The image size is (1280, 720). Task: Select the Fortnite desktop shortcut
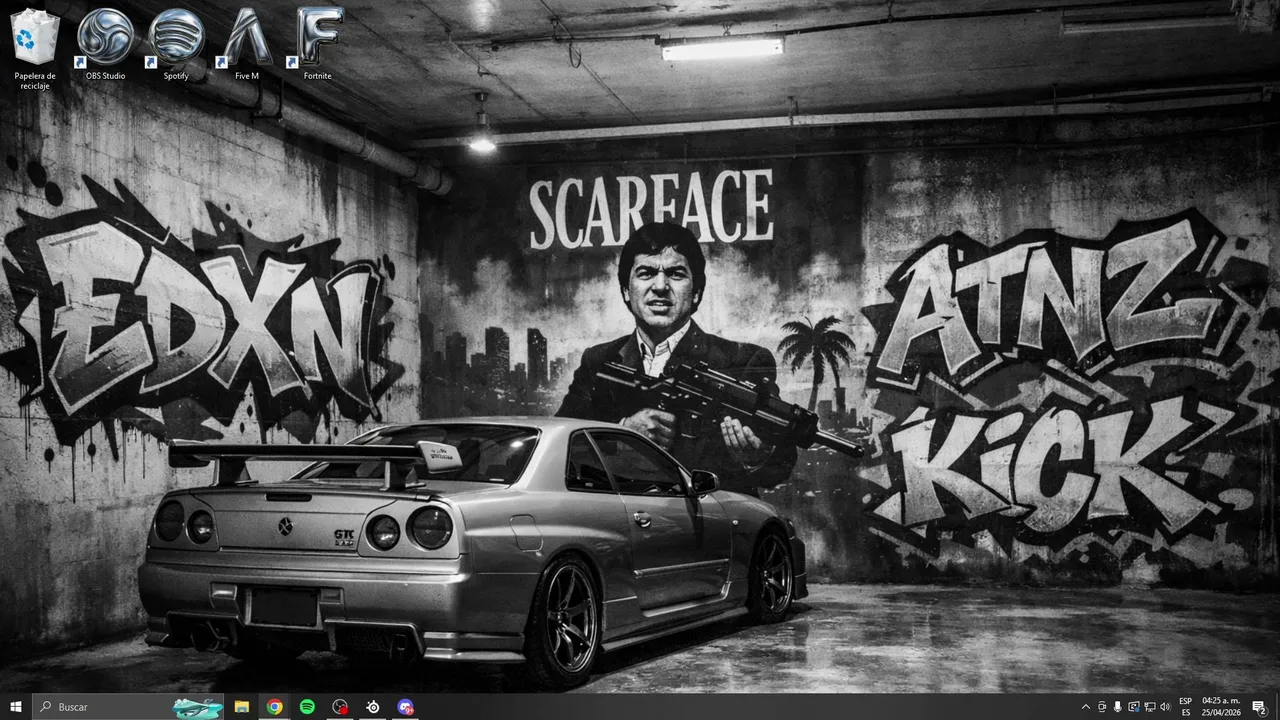coord(318,44)
